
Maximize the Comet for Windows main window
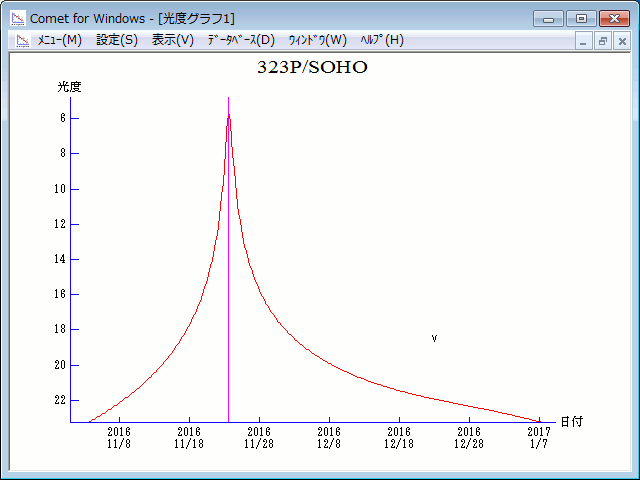(x=580, y=18)
